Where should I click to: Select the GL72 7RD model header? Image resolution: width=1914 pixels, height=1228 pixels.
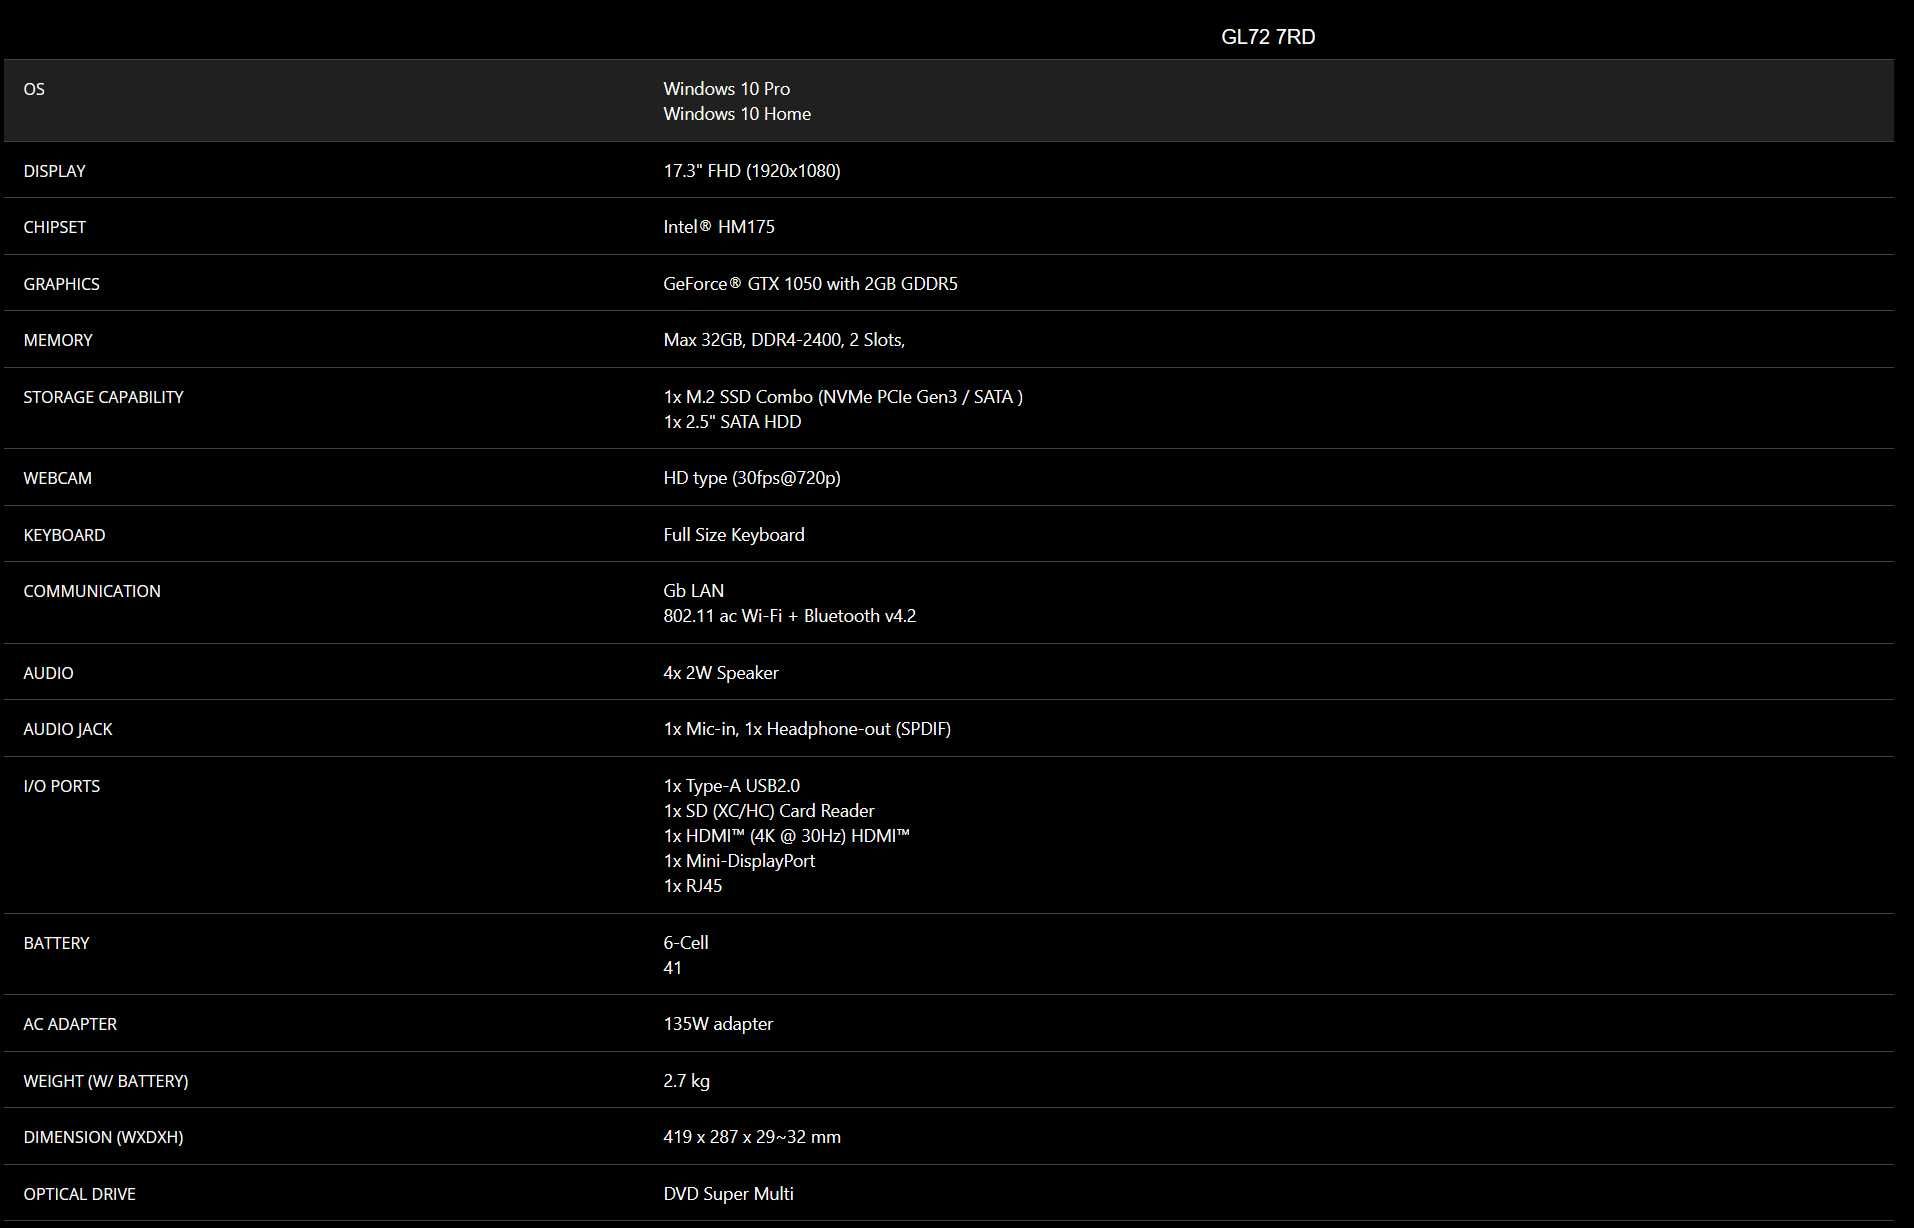pyautogui.click(x=1268, y=37)
